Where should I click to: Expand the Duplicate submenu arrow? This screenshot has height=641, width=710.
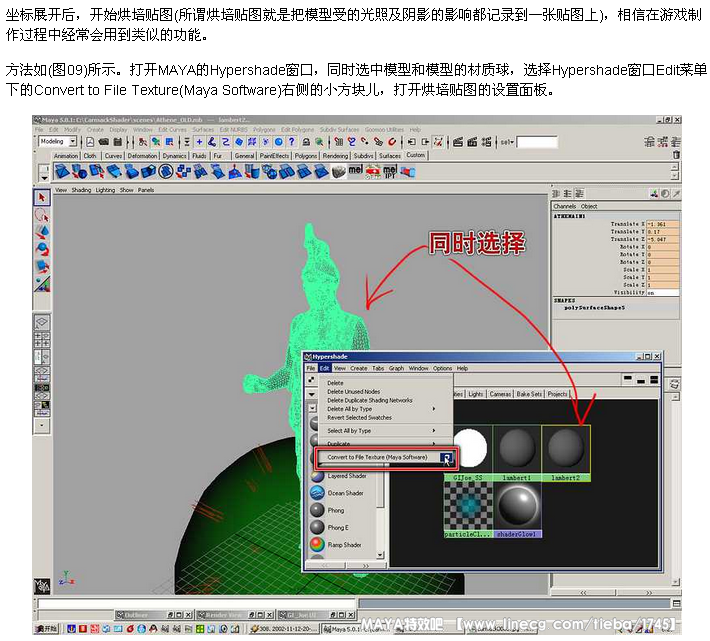coord(434,443)
